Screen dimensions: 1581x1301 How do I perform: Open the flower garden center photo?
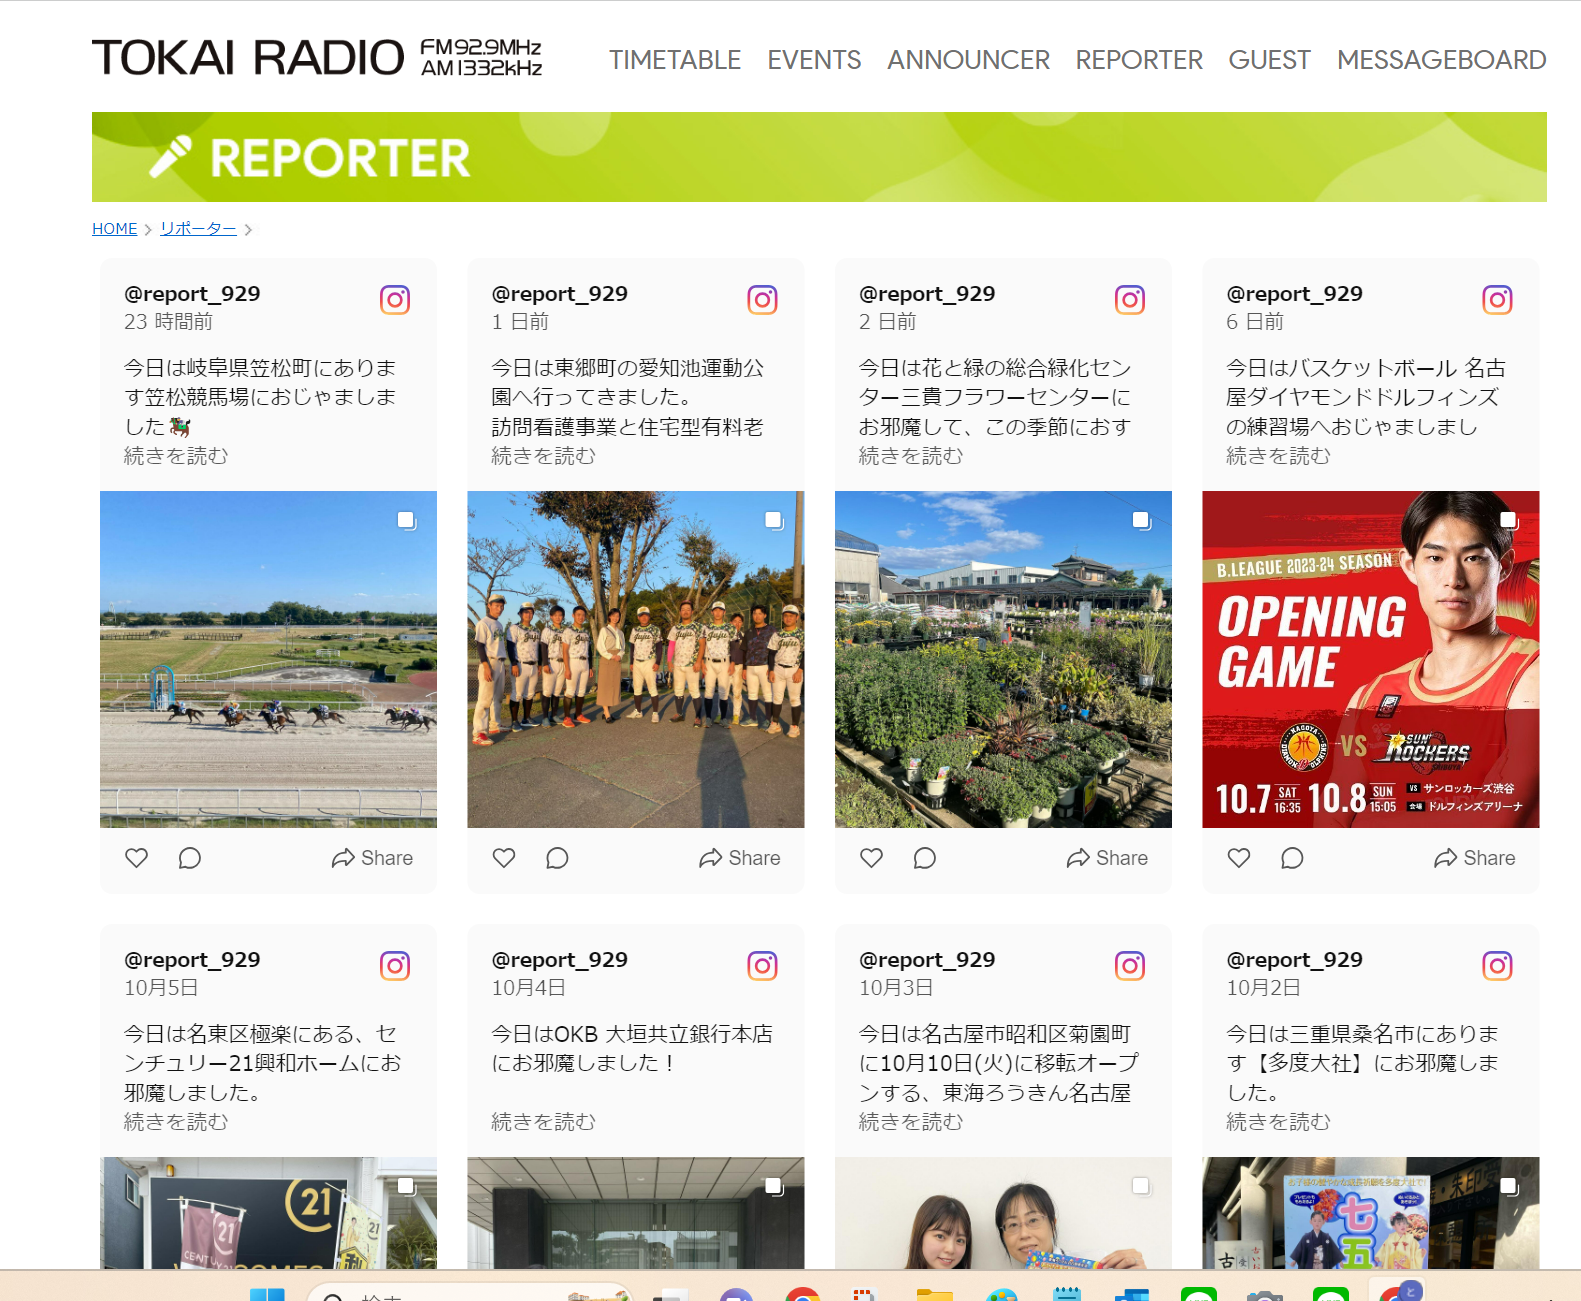tap(1003, 659)
